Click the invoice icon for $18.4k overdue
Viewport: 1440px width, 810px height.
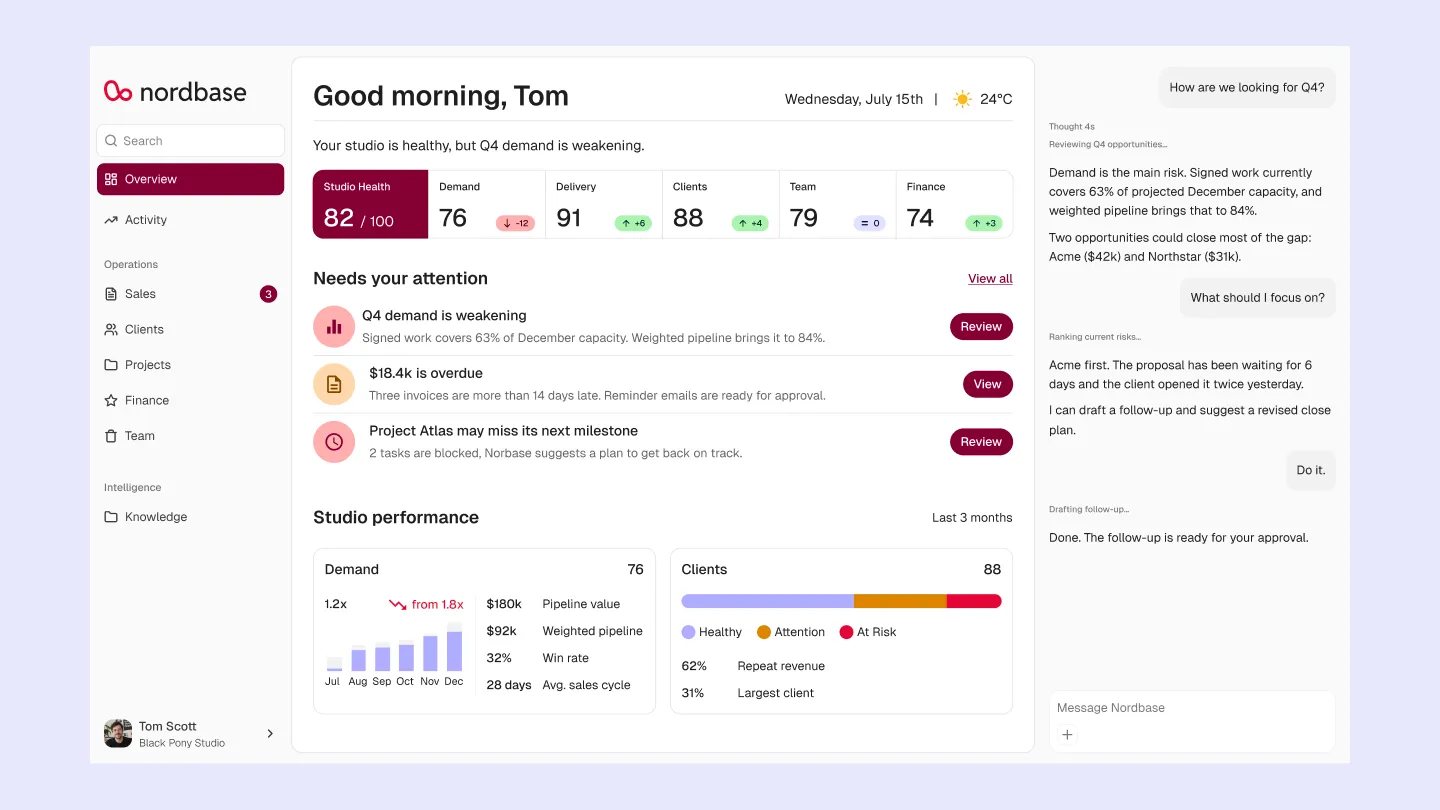pyautogui.click(x=334, y=384)
